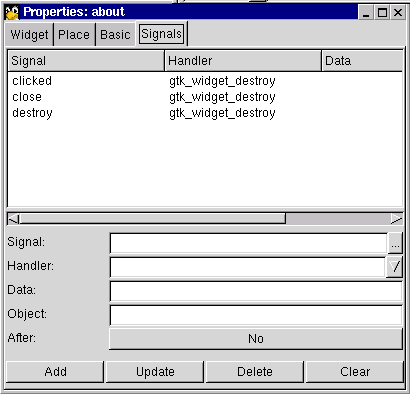
Task: Sort by the Handler column header
Action: click(243, 61)
